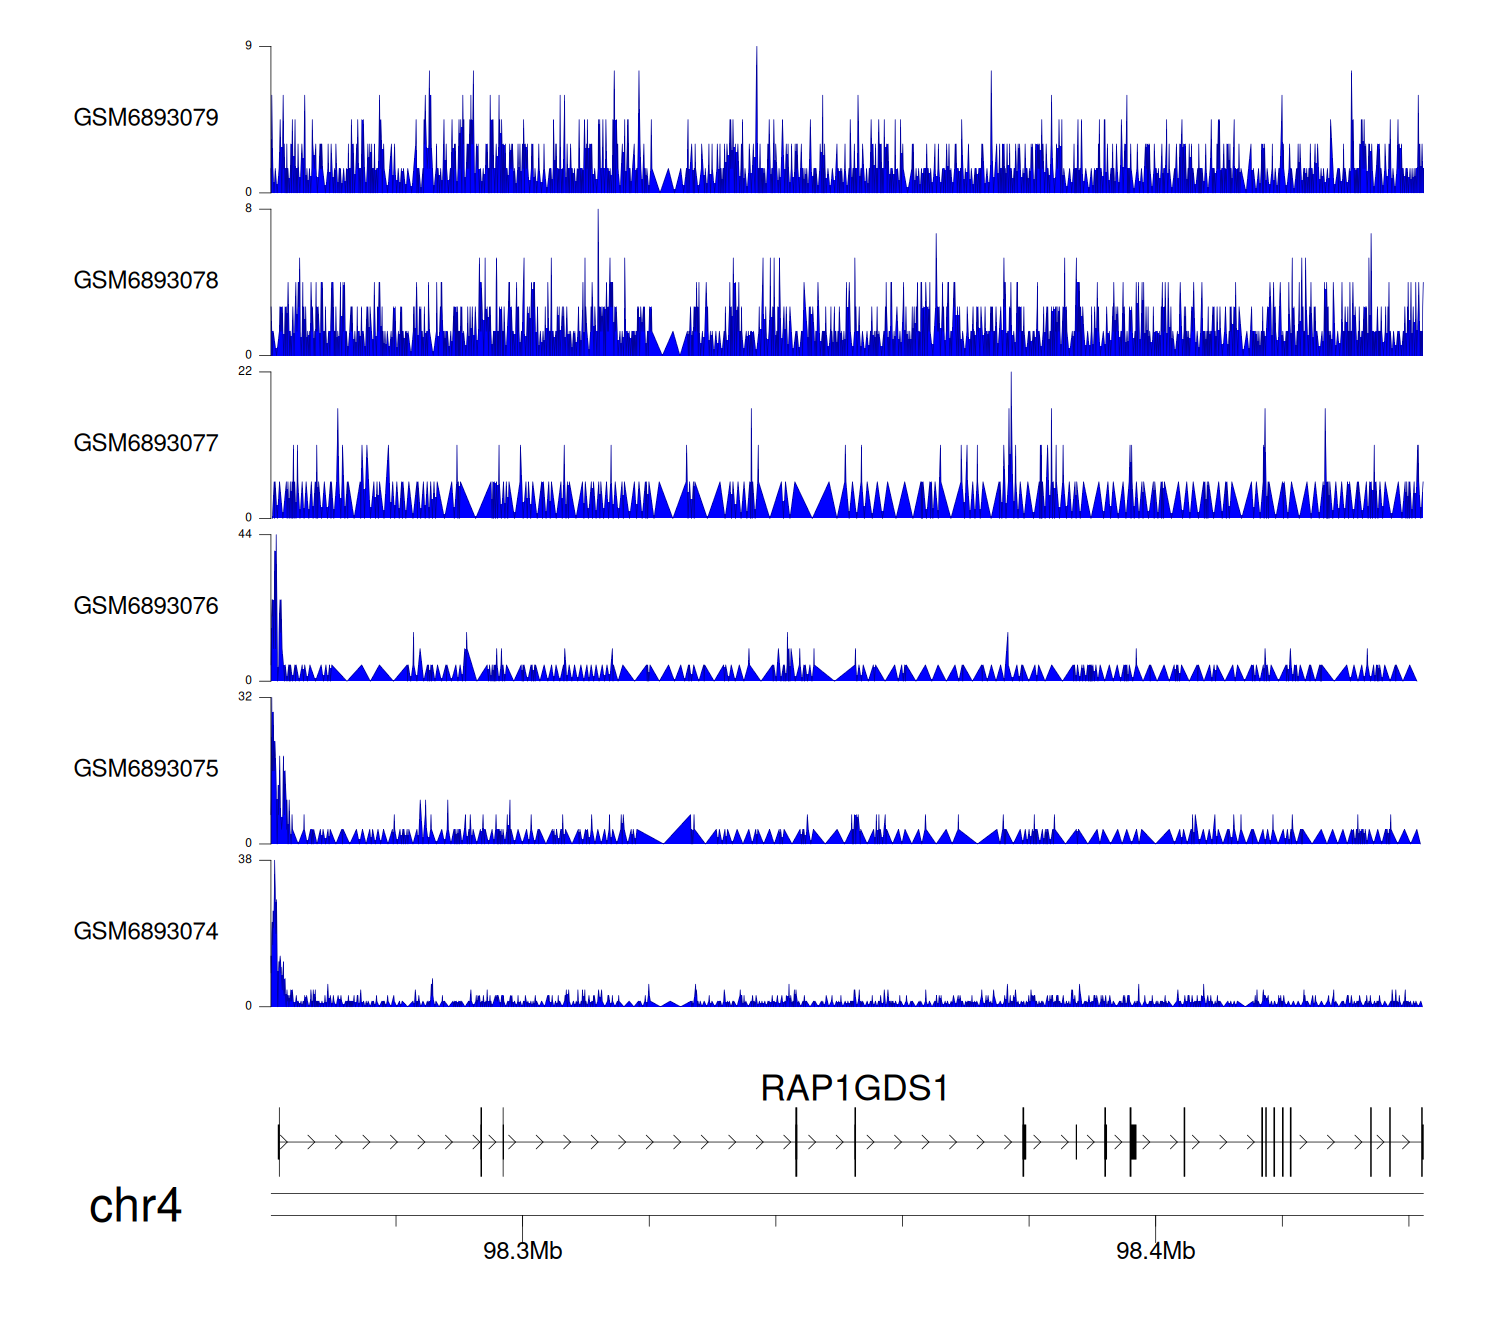Click the RAP1GDS1 gene name
This screenshot has height=1320, width=1500.
click(x=854, y=1088)
